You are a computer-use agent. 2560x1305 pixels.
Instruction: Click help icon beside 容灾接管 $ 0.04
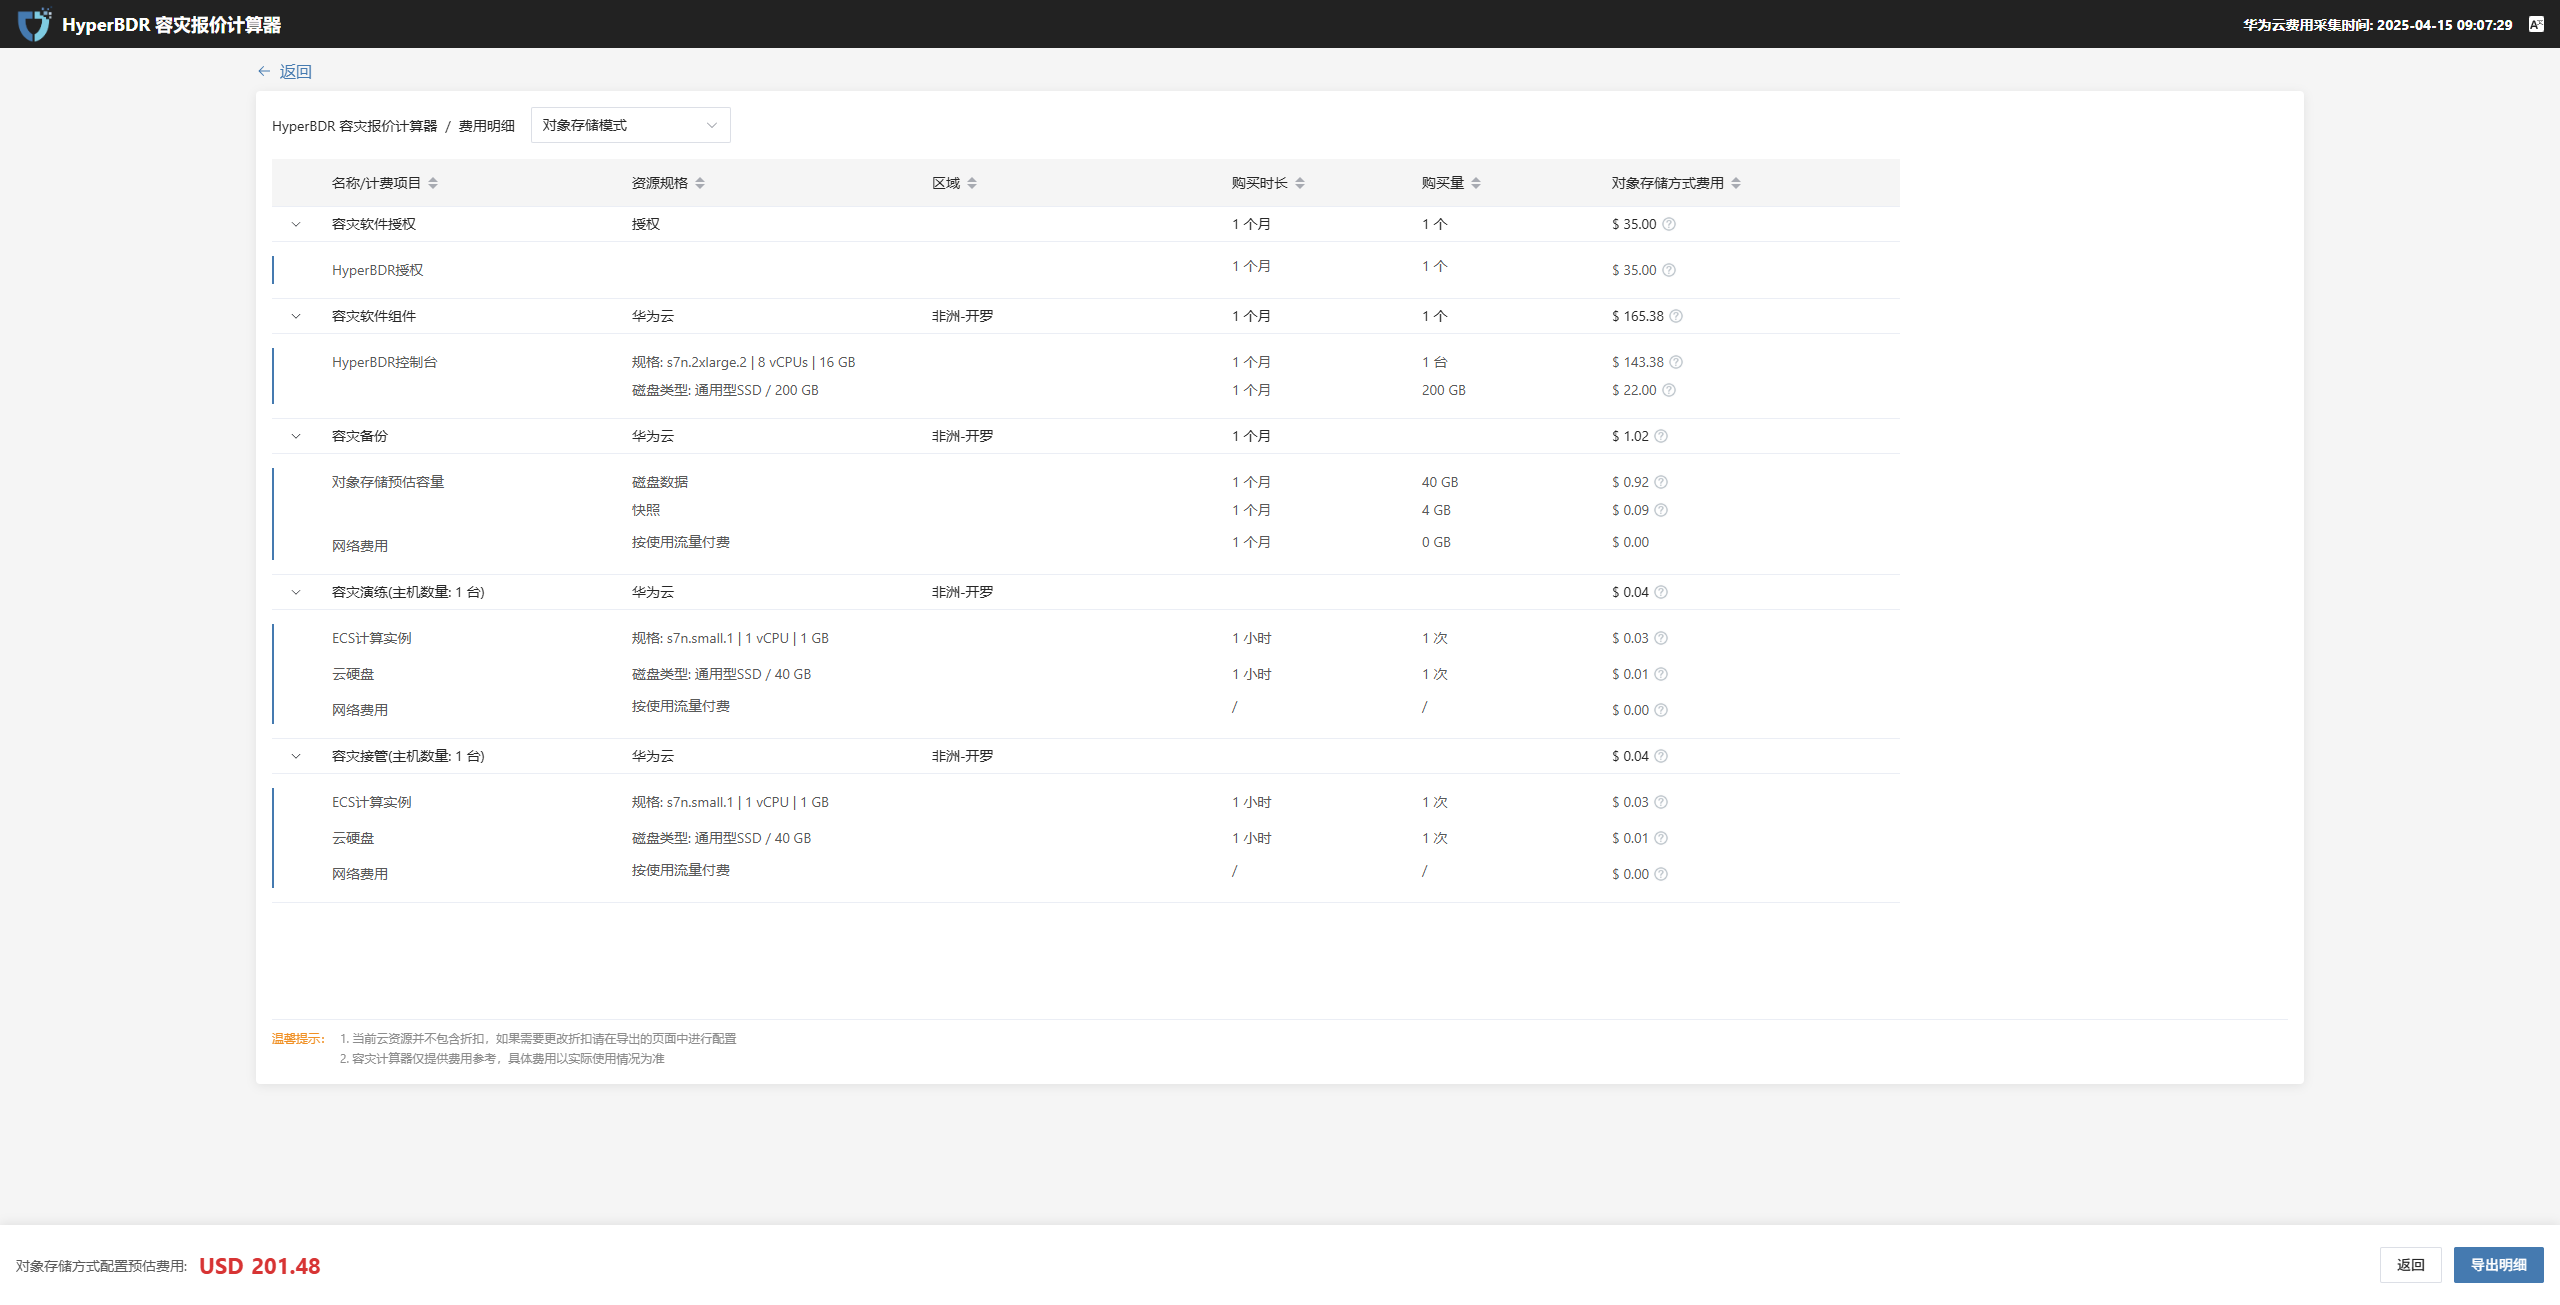pyautogui.click(x=1661, y=756)
